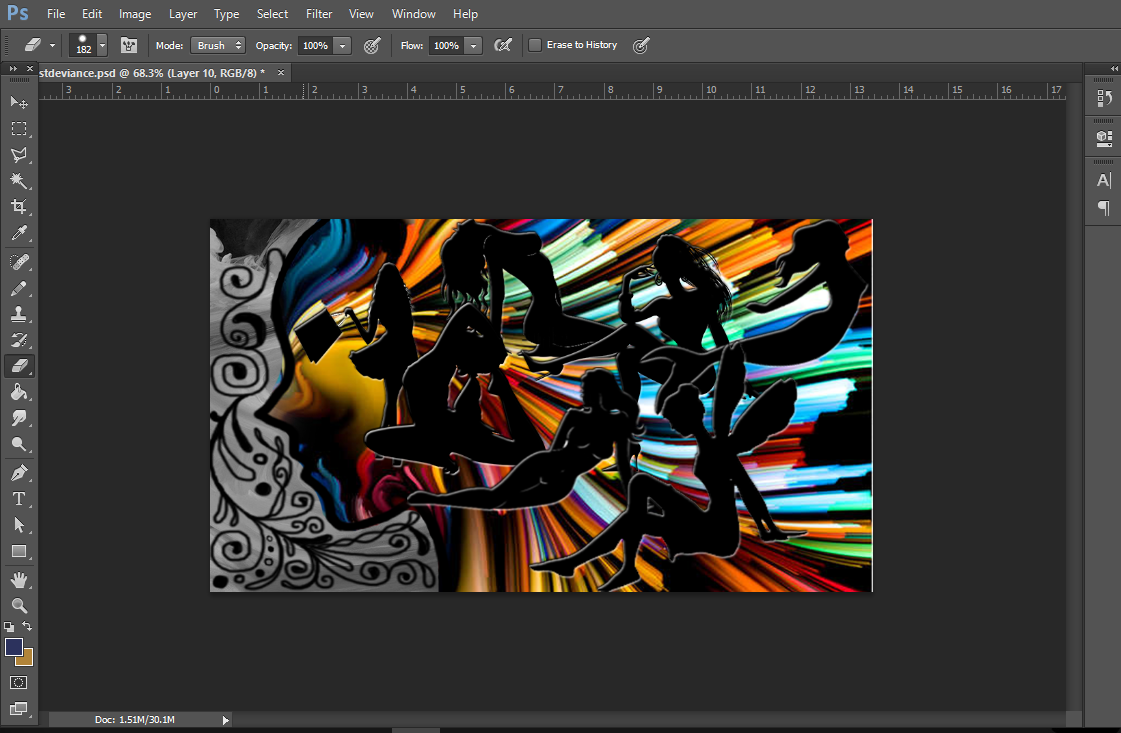Select the Rectangular Marquee tool

[x=19, y=129]
